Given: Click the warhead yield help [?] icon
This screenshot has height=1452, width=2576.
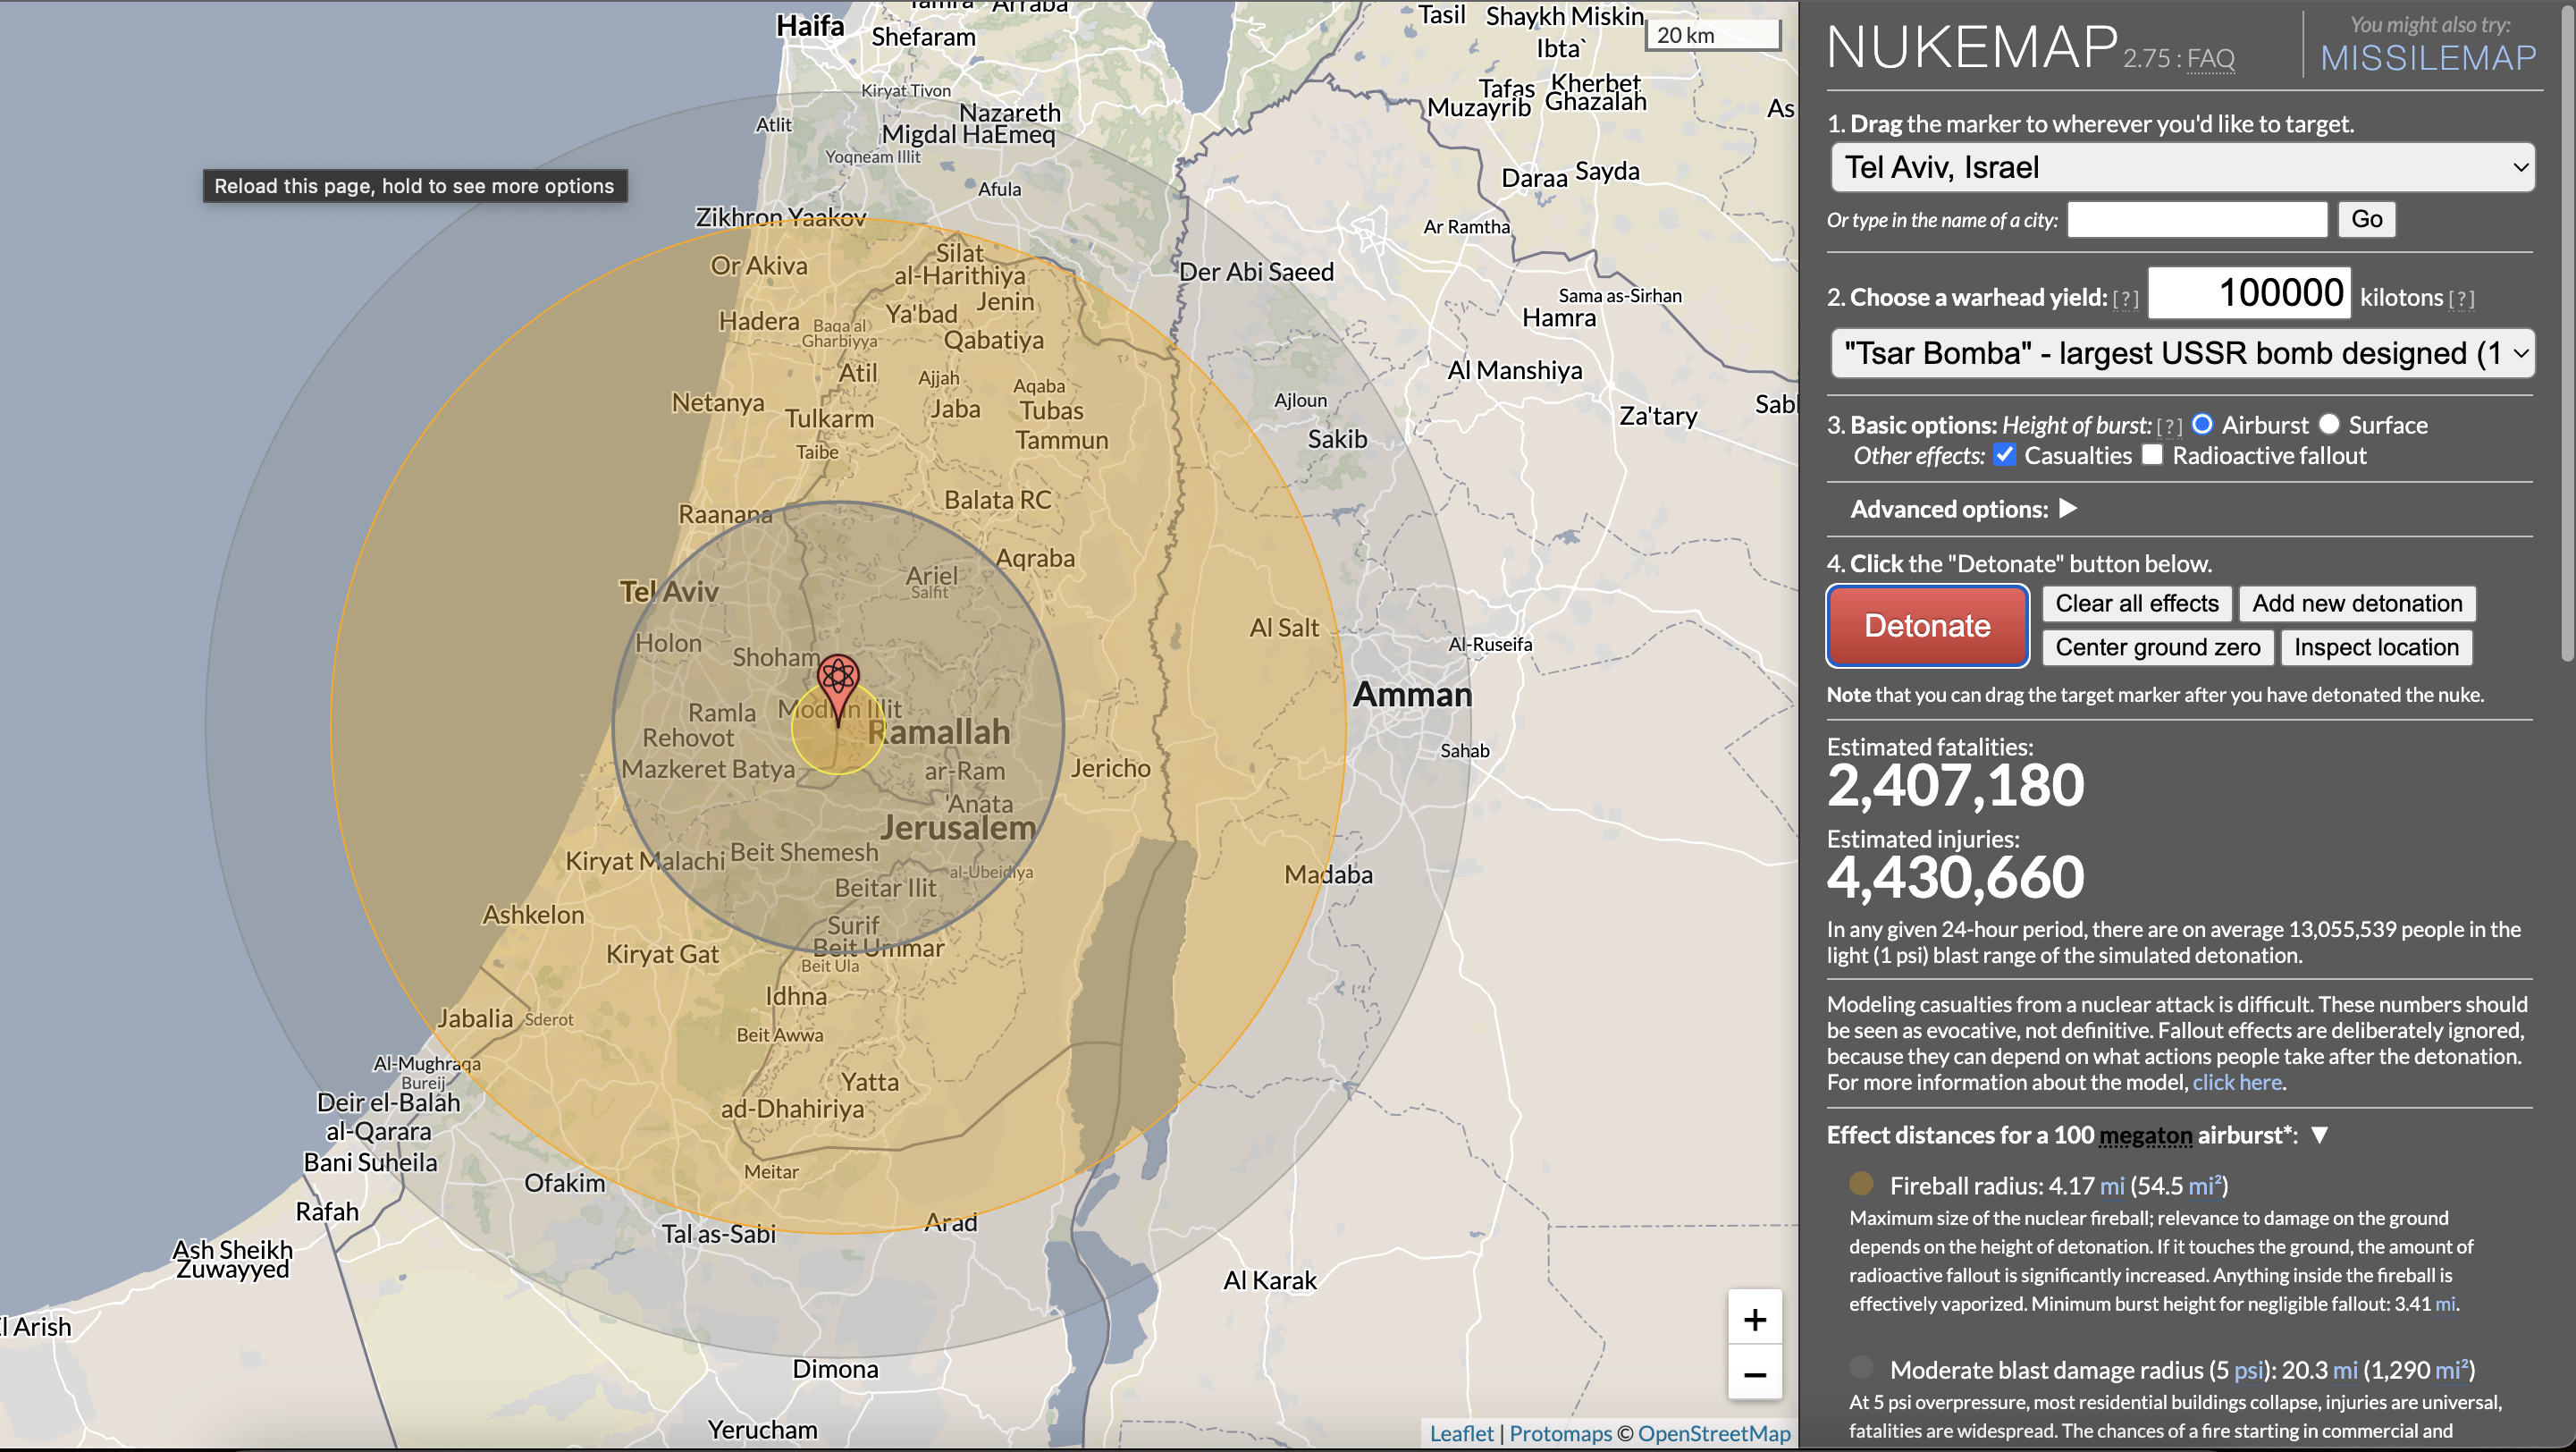Looking at the screenshot, I should (x=2125, y=299).
